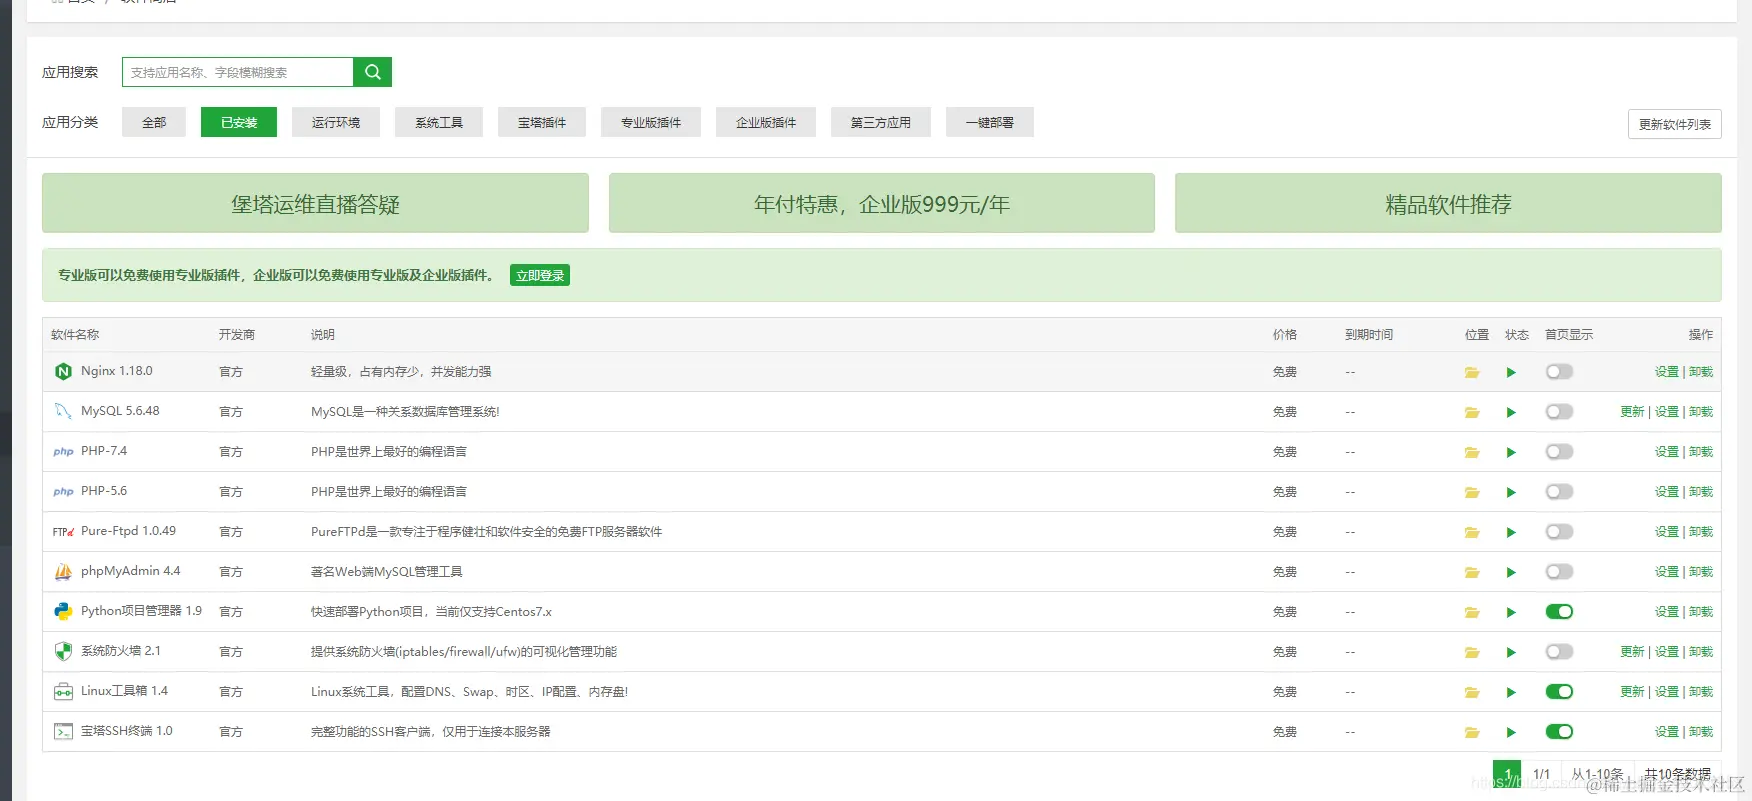Click 设置 link for phpMyAdmin 4.4
Screen dimensions: 1752x801
(1667, 572)
